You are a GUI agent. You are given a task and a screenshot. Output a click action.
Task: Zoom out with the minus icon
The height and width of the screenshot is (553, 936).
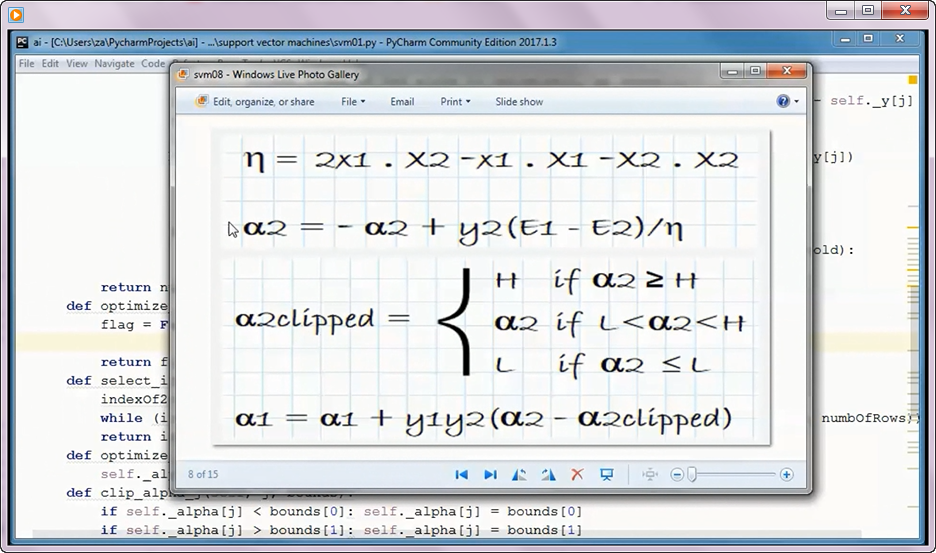coord(677,475)
